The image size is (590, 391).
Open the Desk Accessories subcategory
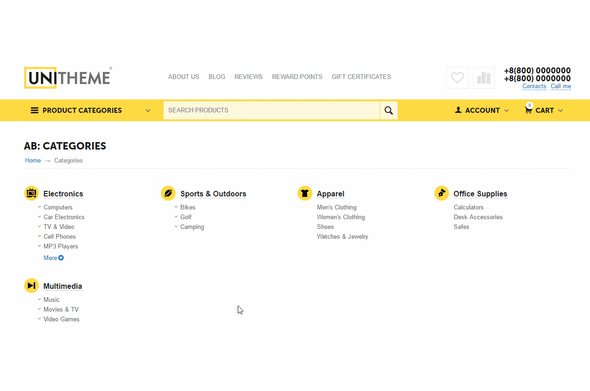pyautogui.click(x=478, y=217)
